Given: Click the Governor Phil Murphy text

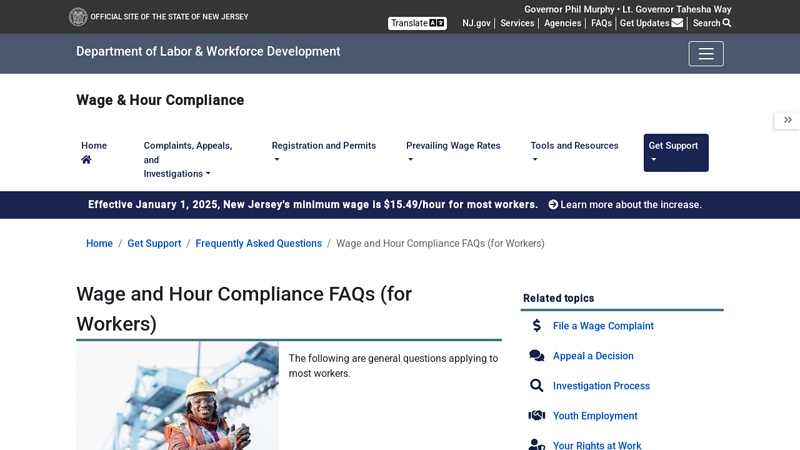Looking at the screenshot, I should point(569,9).
